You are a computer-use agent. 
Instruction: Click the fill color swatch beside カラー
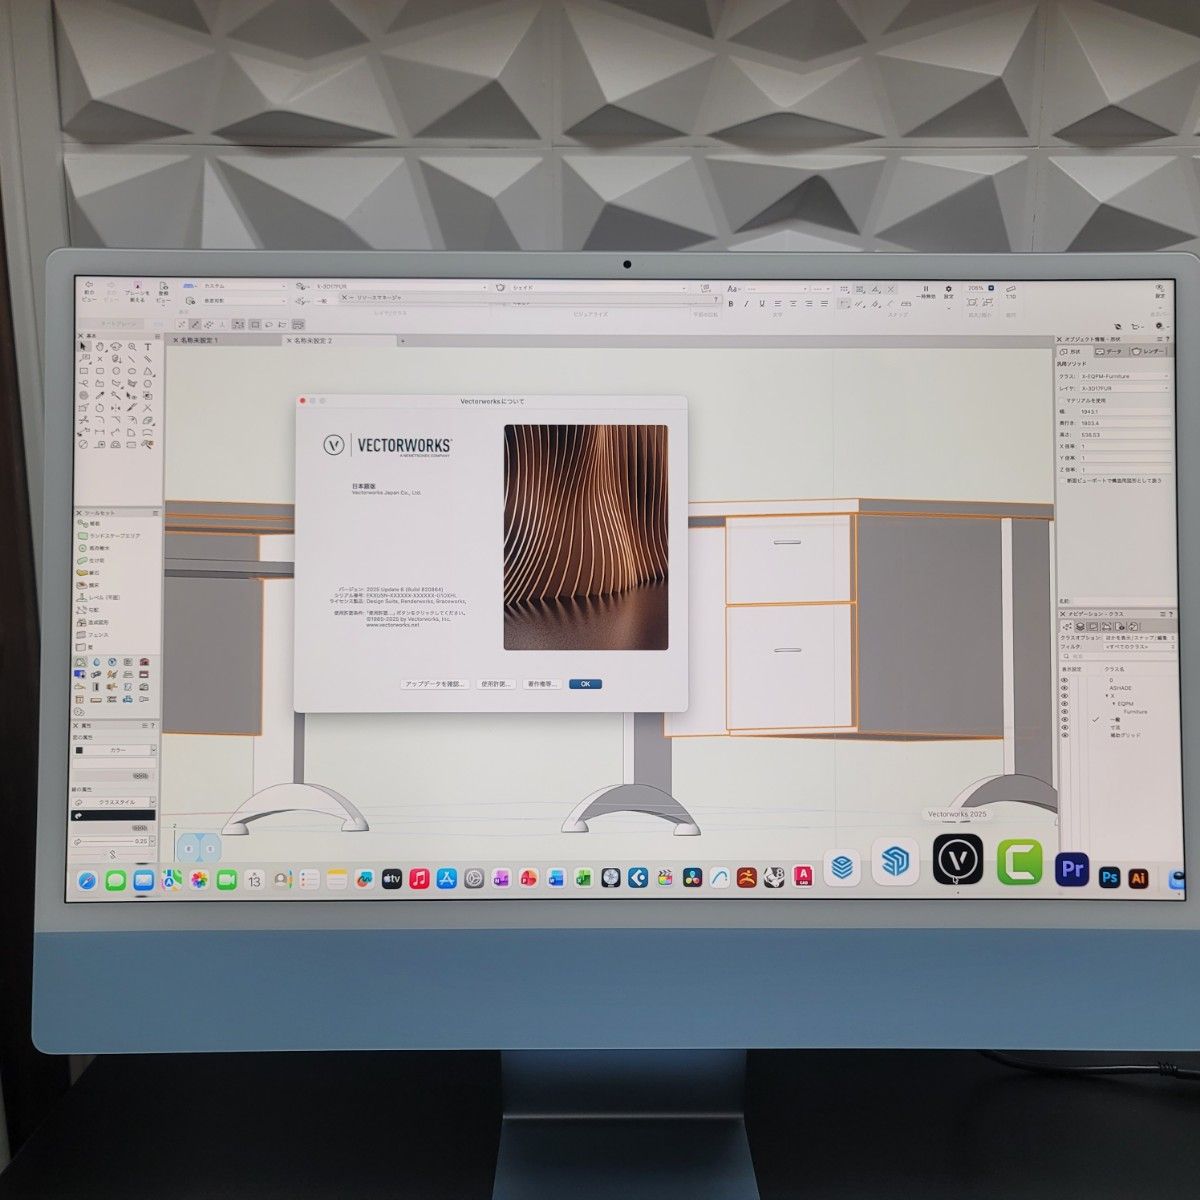coord(79,750)
